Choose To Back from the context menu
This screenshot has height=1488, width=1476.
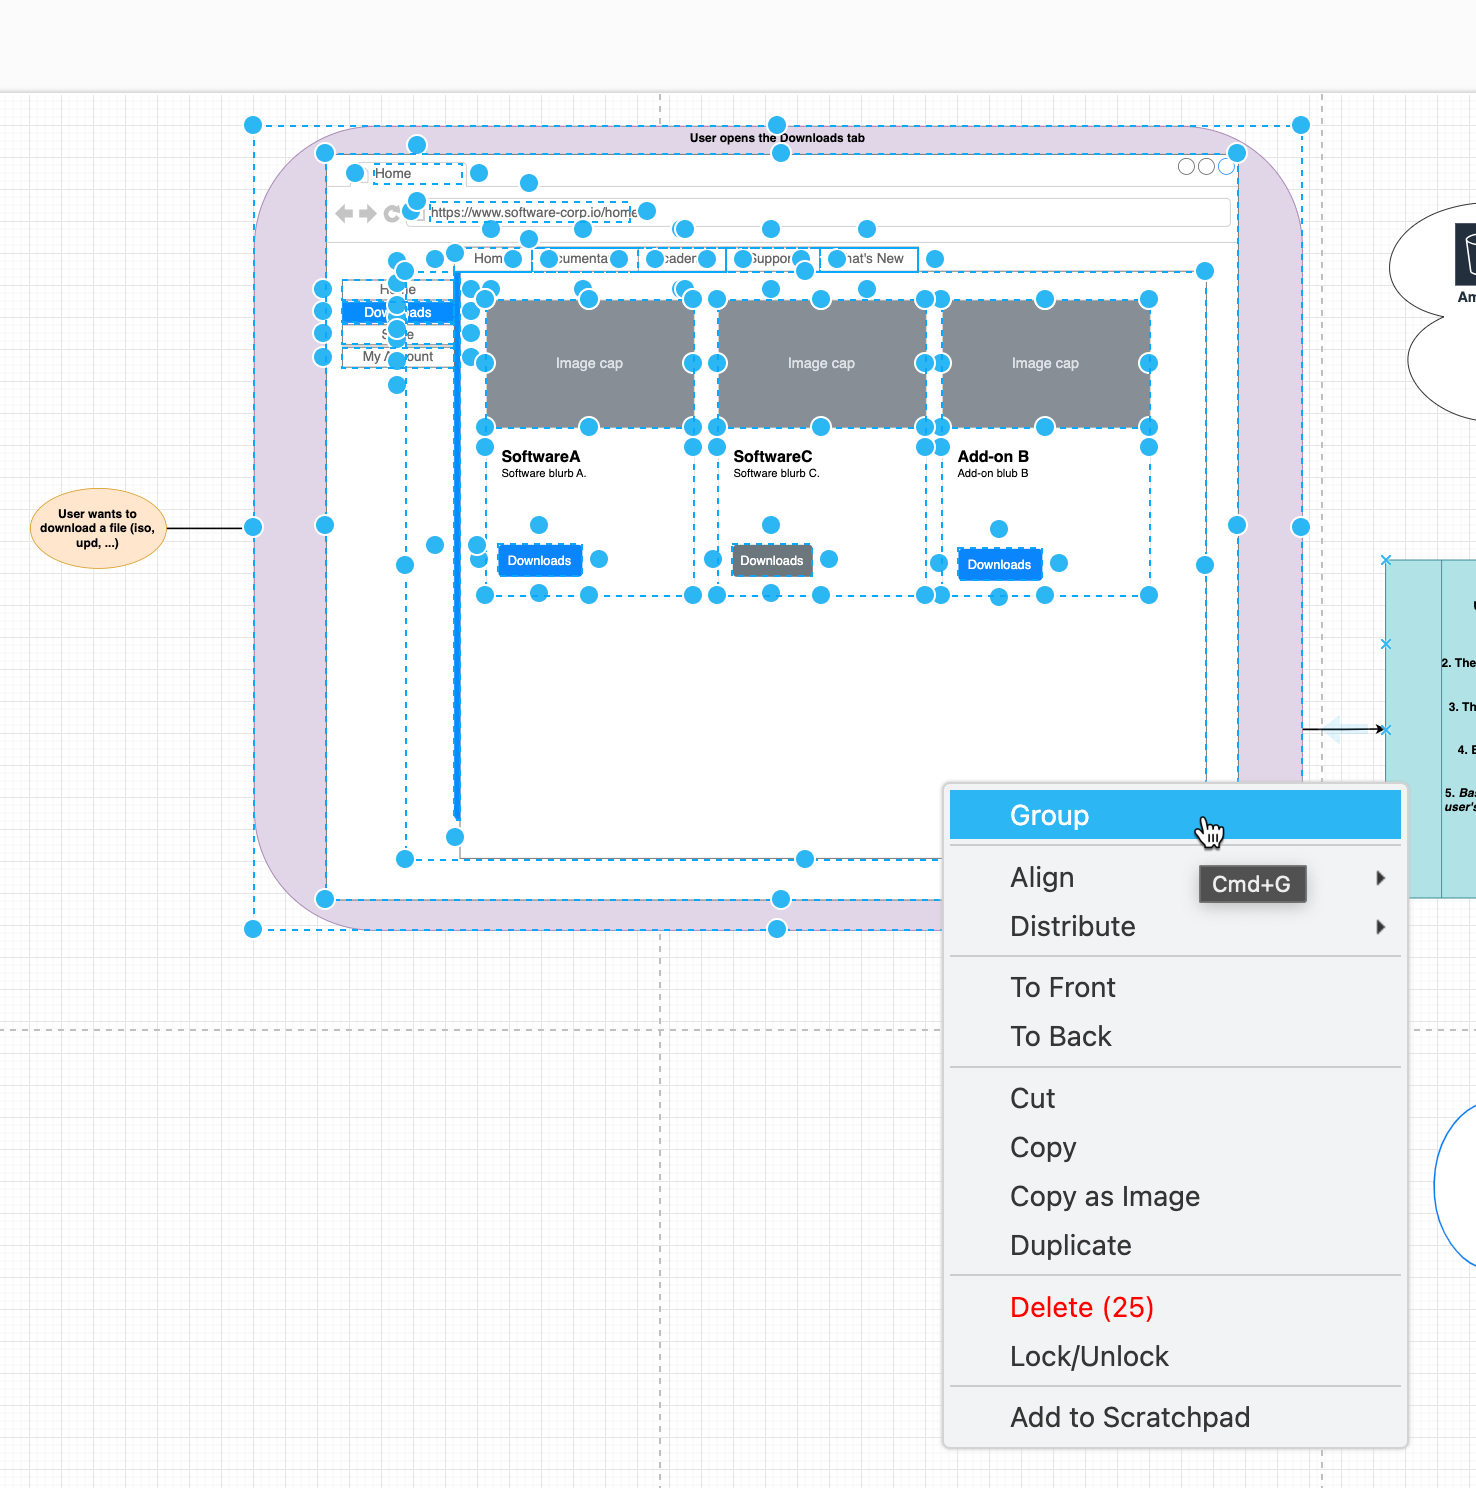coord(1061,1036)
